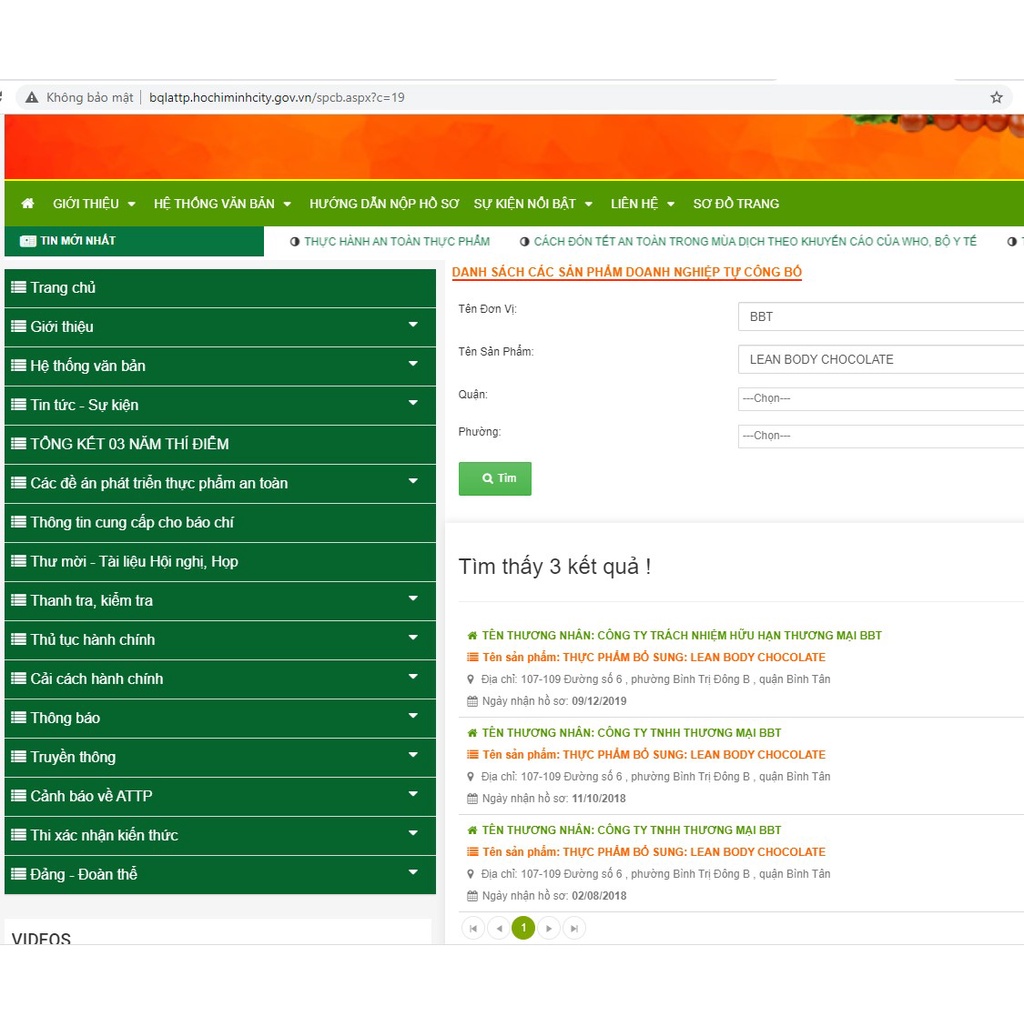The image size is (1024, 1024).
Task: Expand the Giới thiệu sidebar section
Action: click(413, 326)
